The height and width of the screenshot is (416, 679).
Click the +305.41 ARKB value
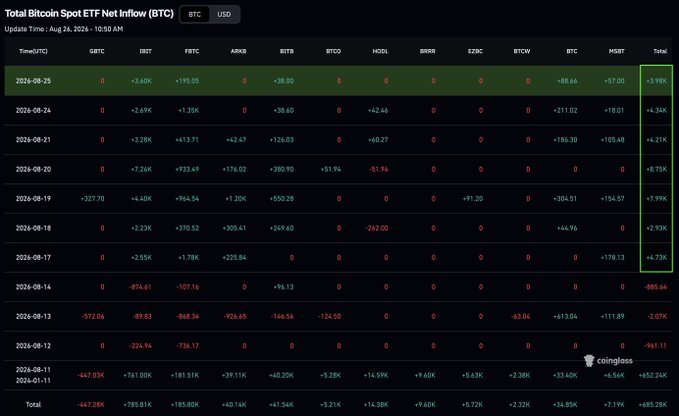click(x=234, y=228)
